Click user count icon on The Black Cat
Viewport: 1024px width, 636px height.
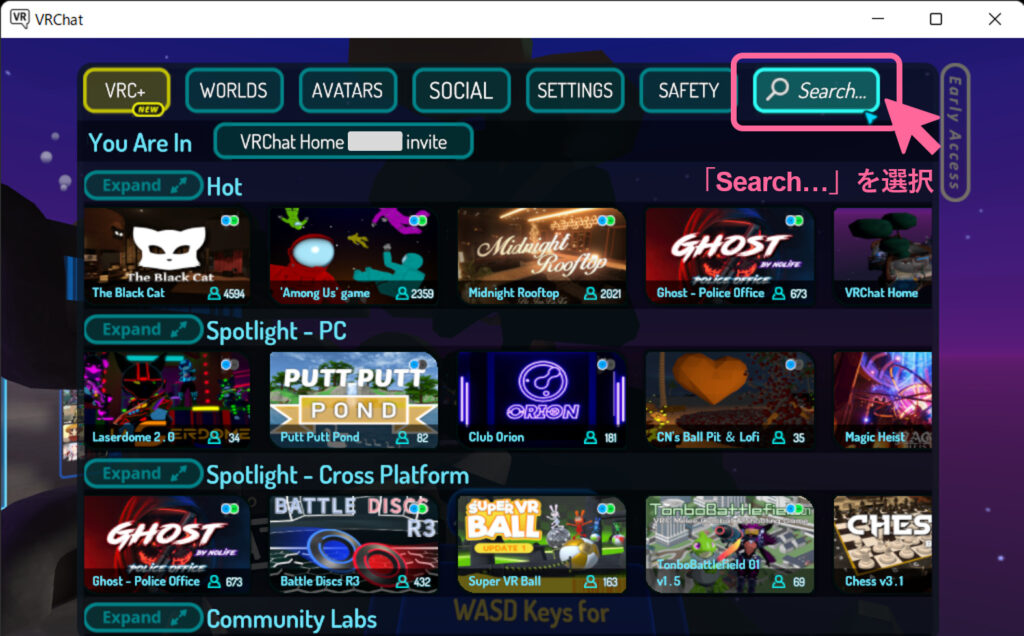[x=214, y=293]
